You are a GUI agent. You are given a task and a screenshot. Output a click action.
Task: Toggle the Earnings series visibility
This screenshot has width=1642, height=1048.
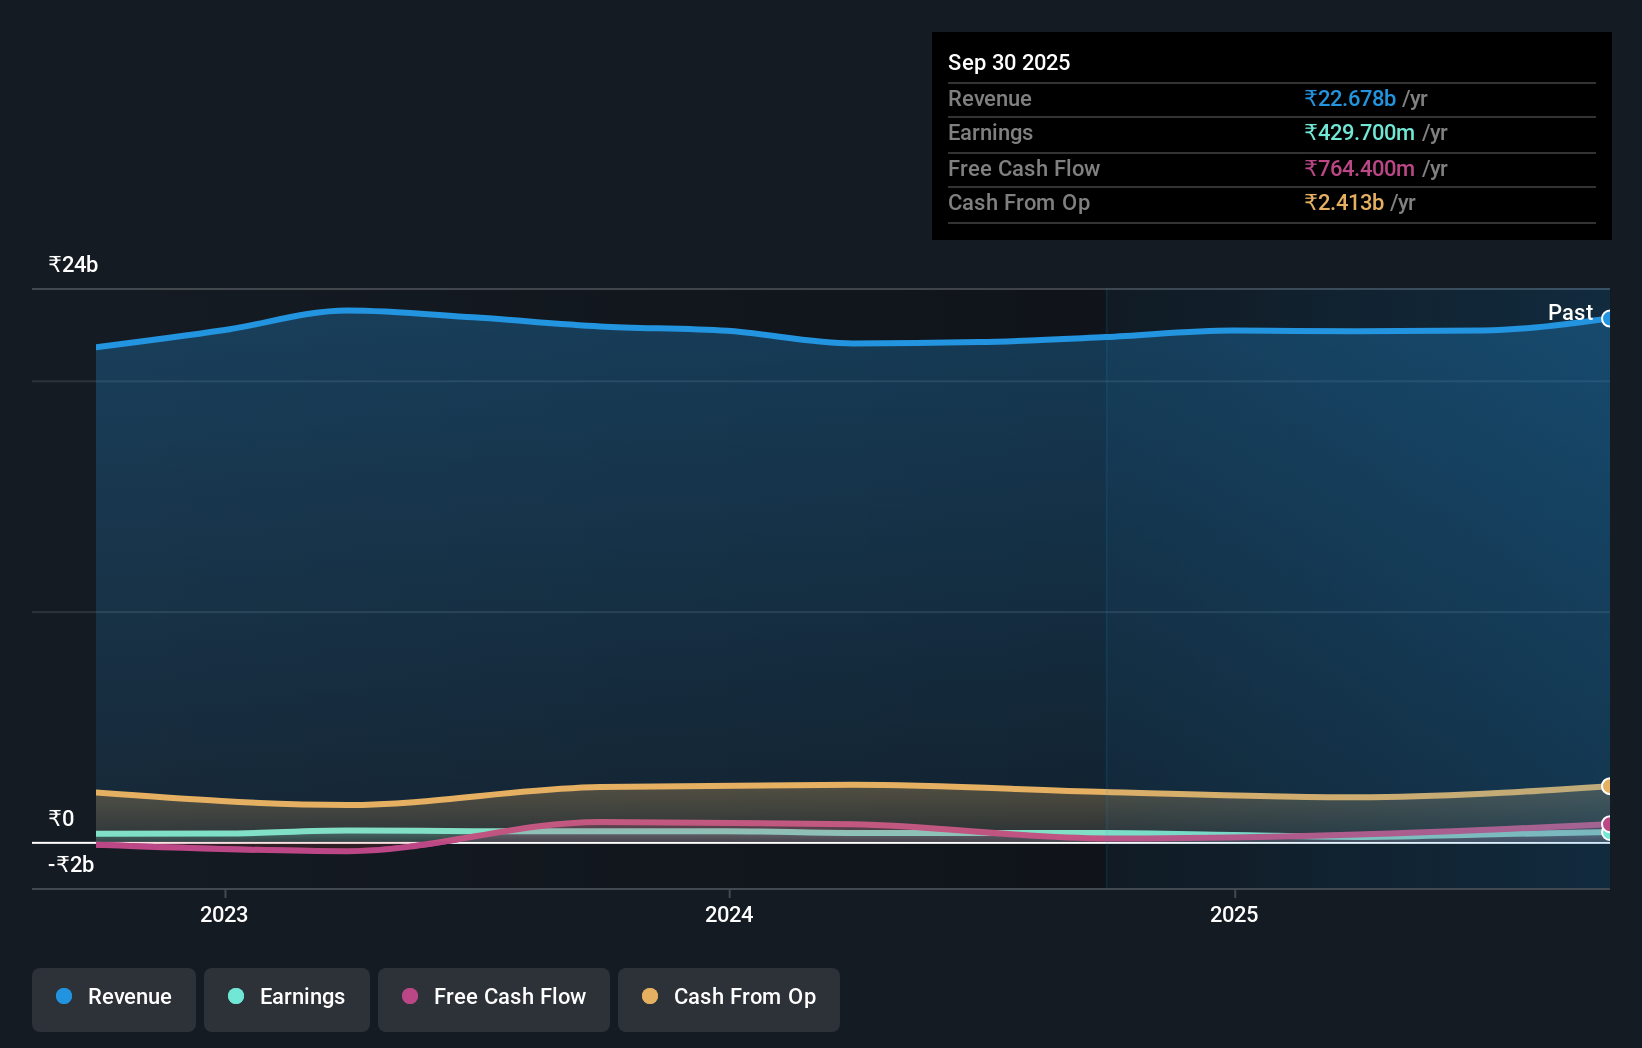click(286, 997)
